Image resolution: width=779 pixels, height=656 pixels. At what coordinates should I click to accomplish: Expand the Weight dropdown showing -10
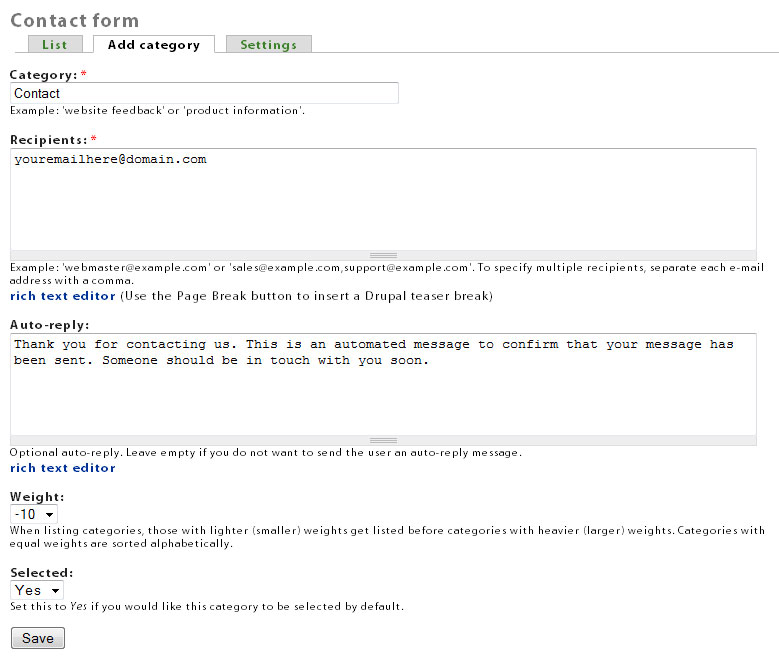pyautogui.click(x=33, y=514)
